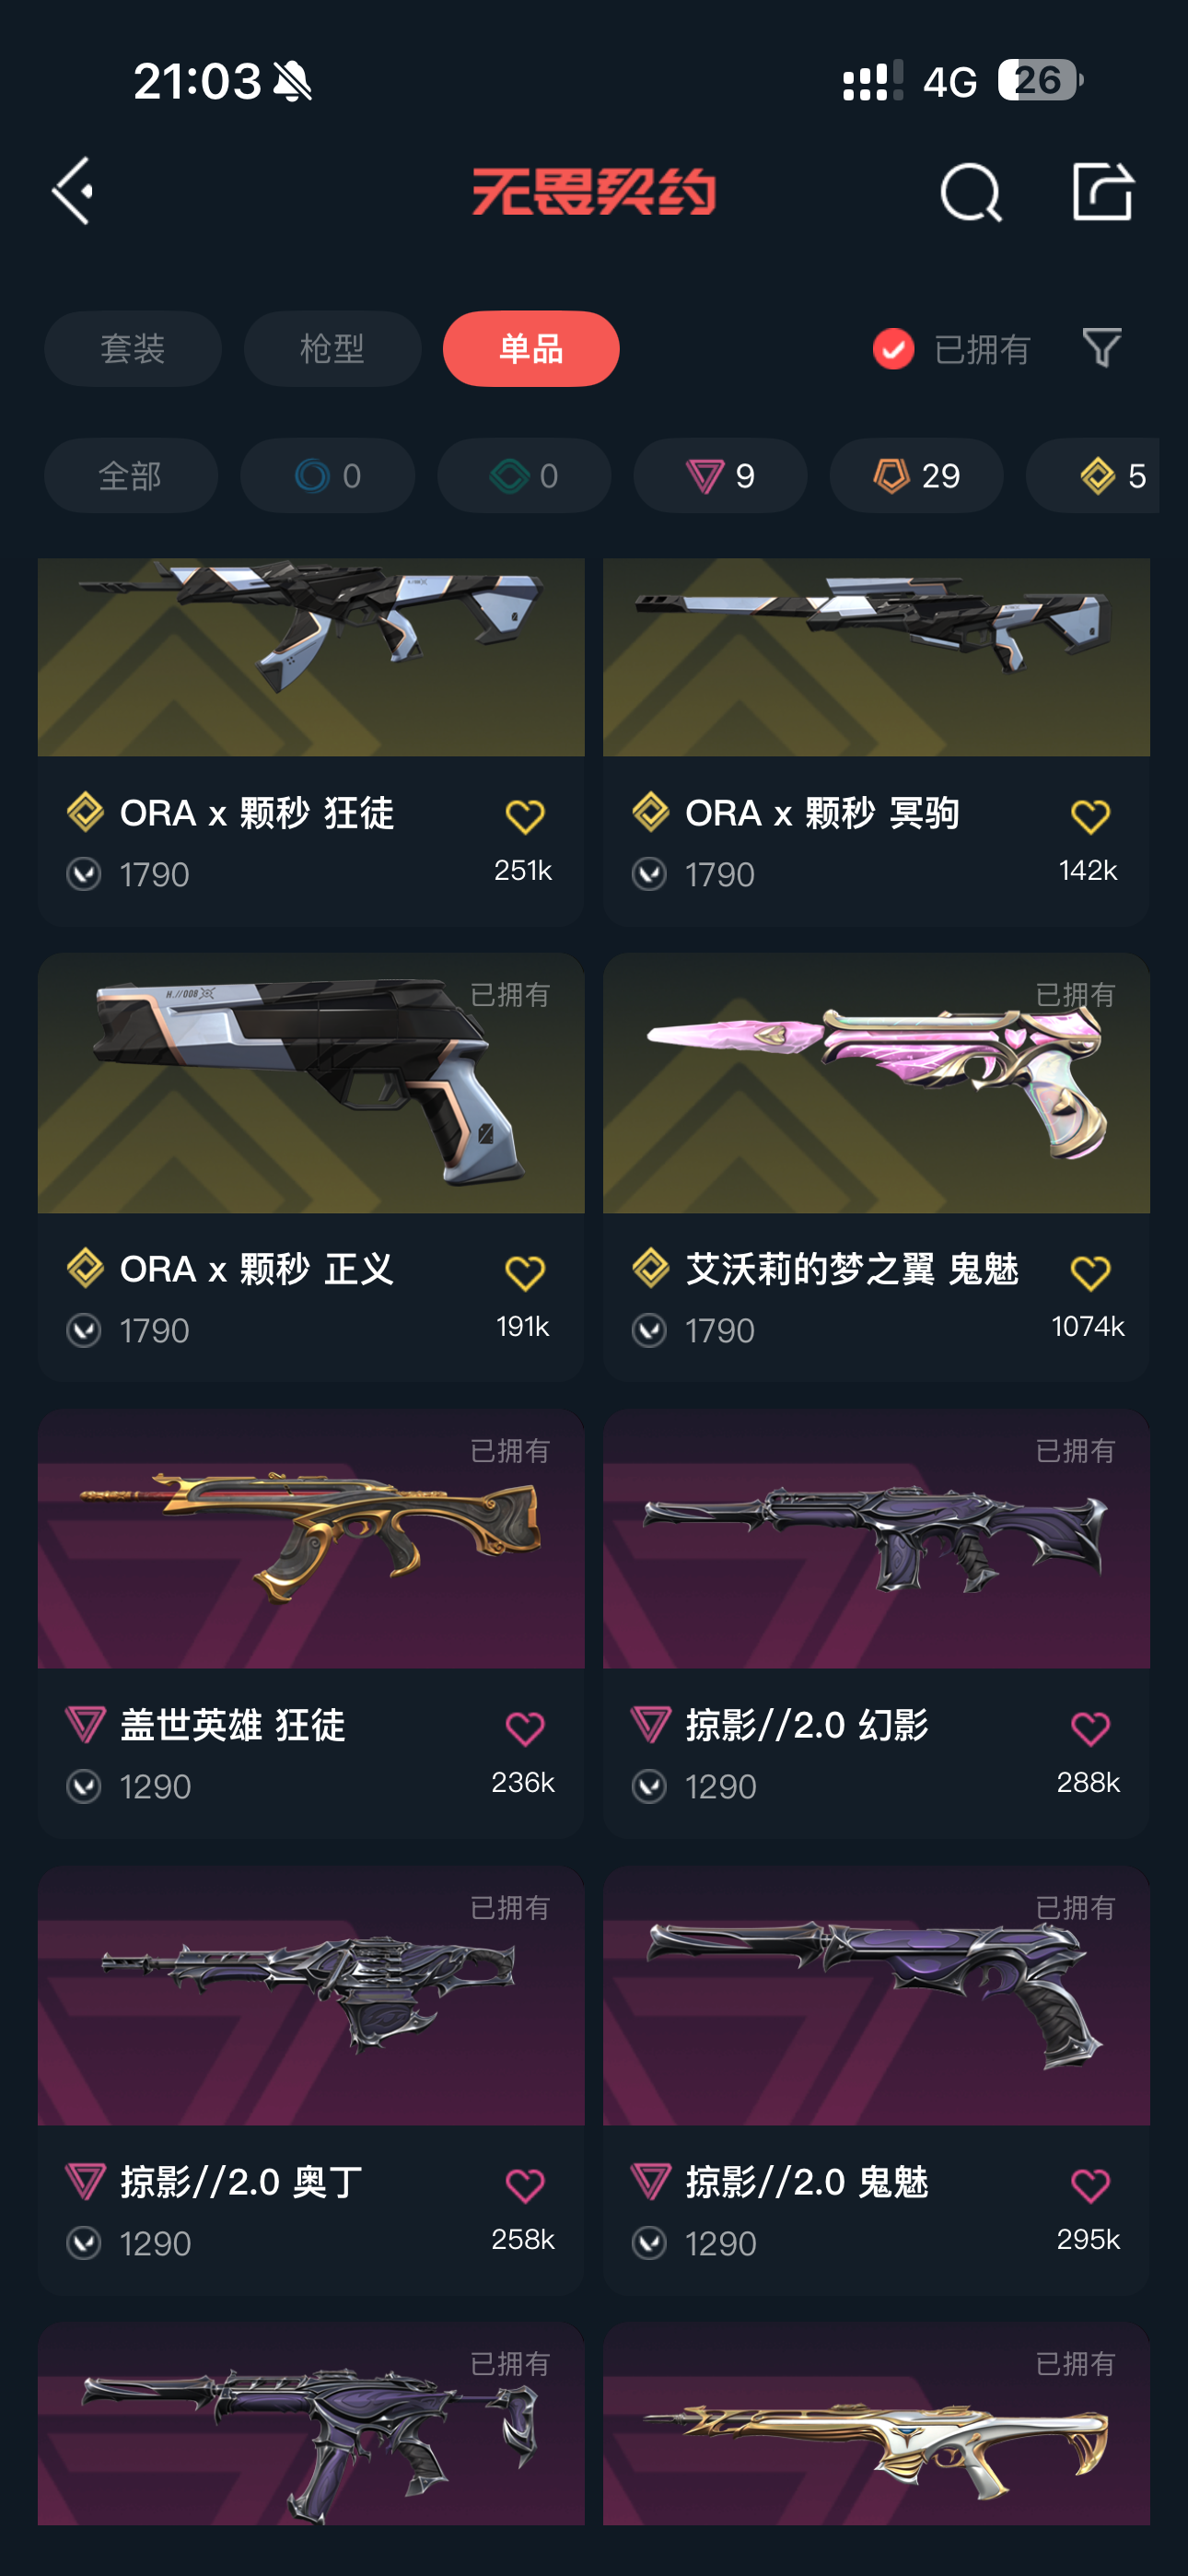Open ORA x 颗秒 正义 pistol thumbnail
Image resolution: width=1188 pixels, height=2576 pixels.
311,1083
